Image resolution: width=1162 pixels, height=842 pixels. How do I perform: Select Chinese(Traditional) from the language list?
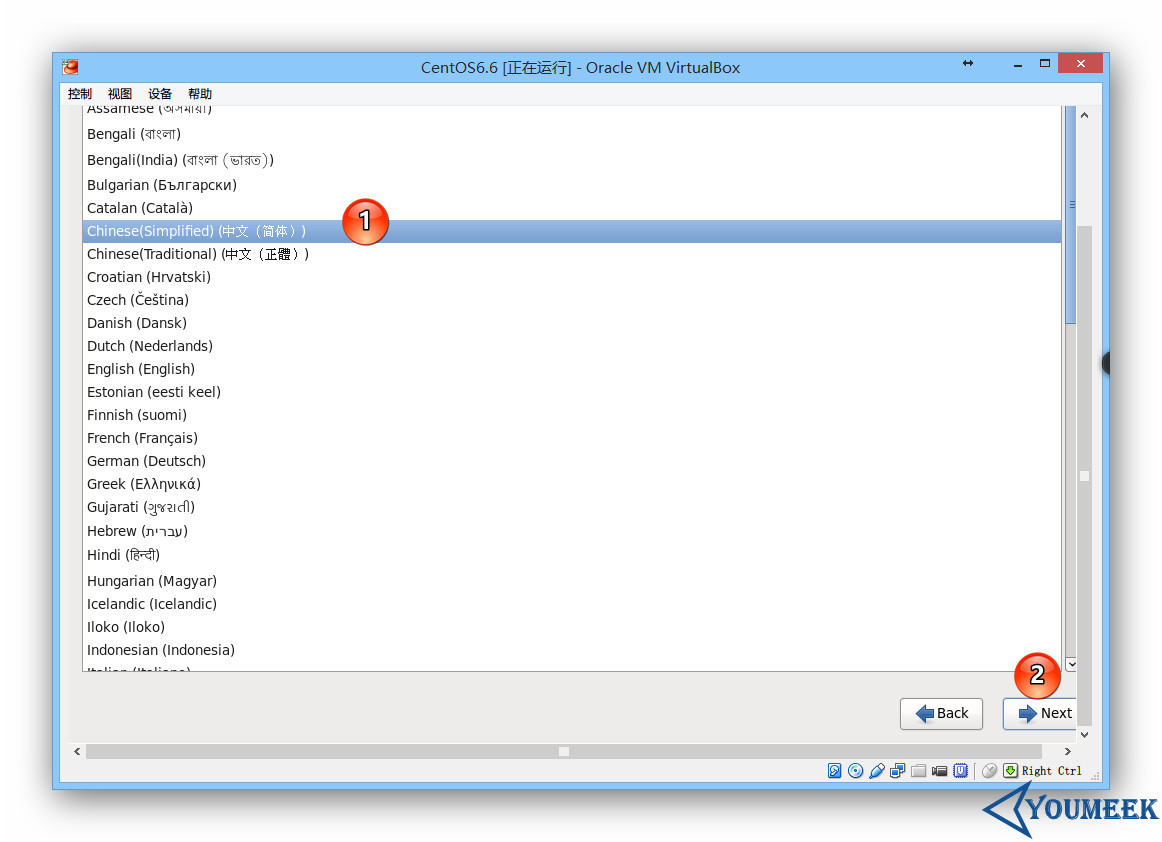[x=197, y=253]
